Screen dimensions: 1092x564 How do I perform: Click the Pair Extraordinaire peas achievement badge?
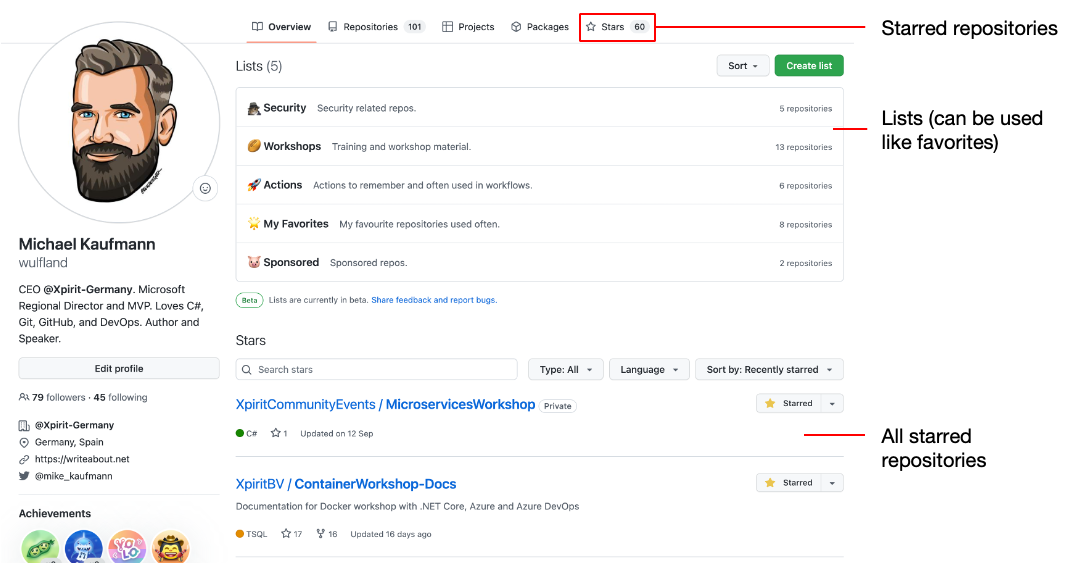tap(40, 547)
